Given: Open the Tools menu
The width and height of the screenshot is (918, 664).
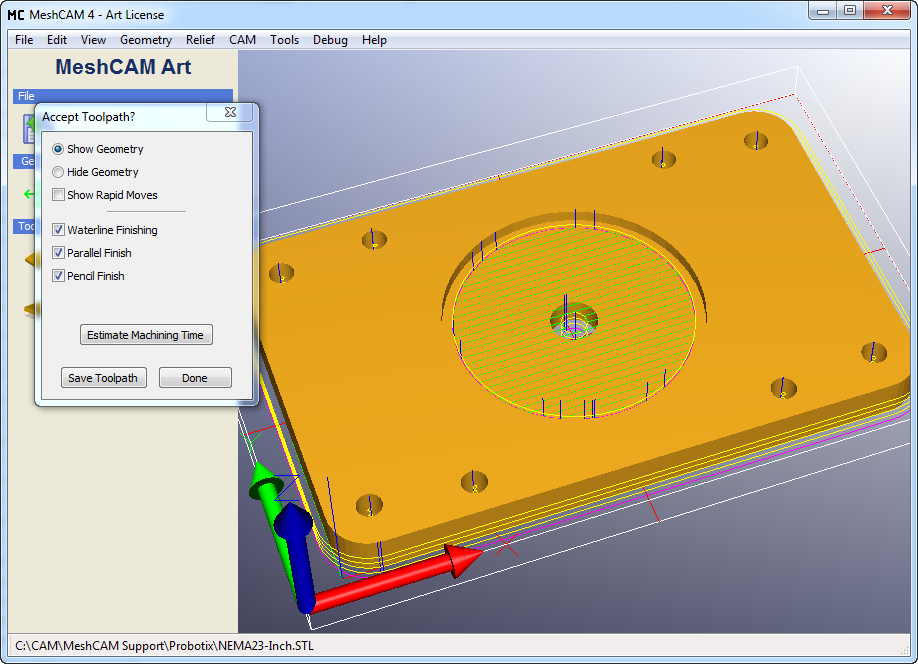Looking at the screenshot, I should [x=285, y=40].
